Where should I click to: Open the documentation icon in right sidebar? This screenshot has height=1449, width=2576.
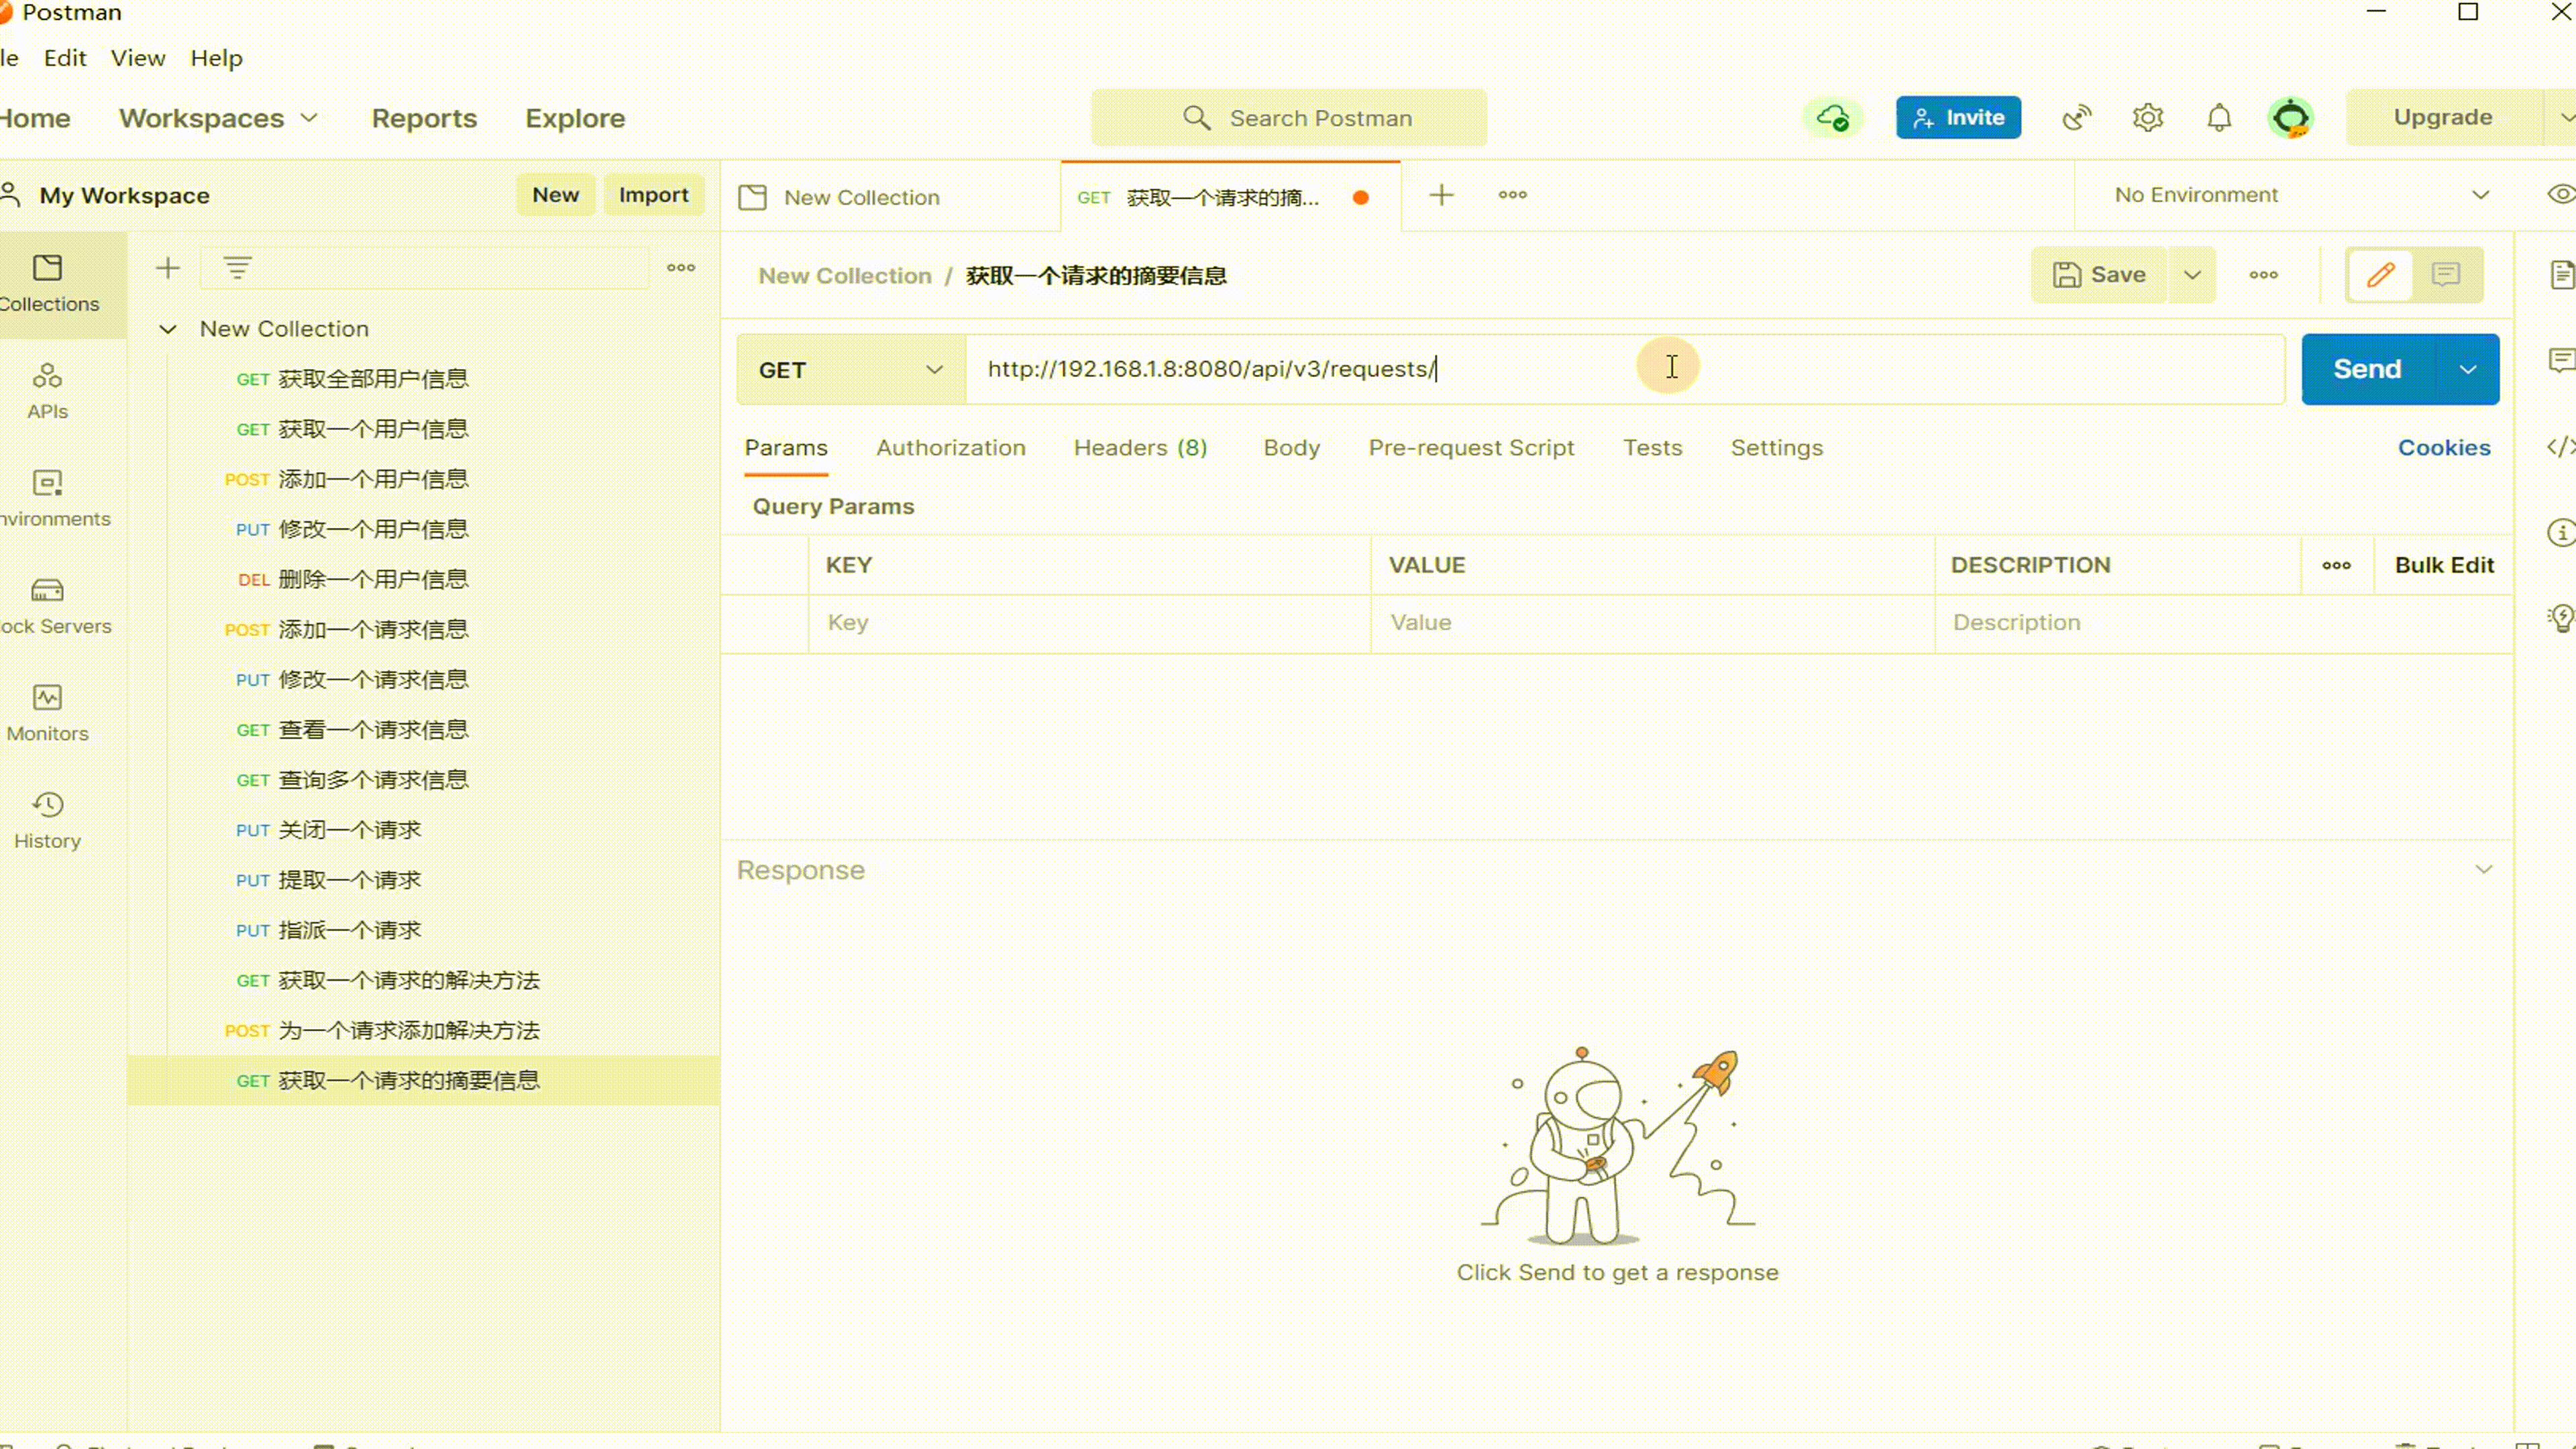click(2561, 274)
